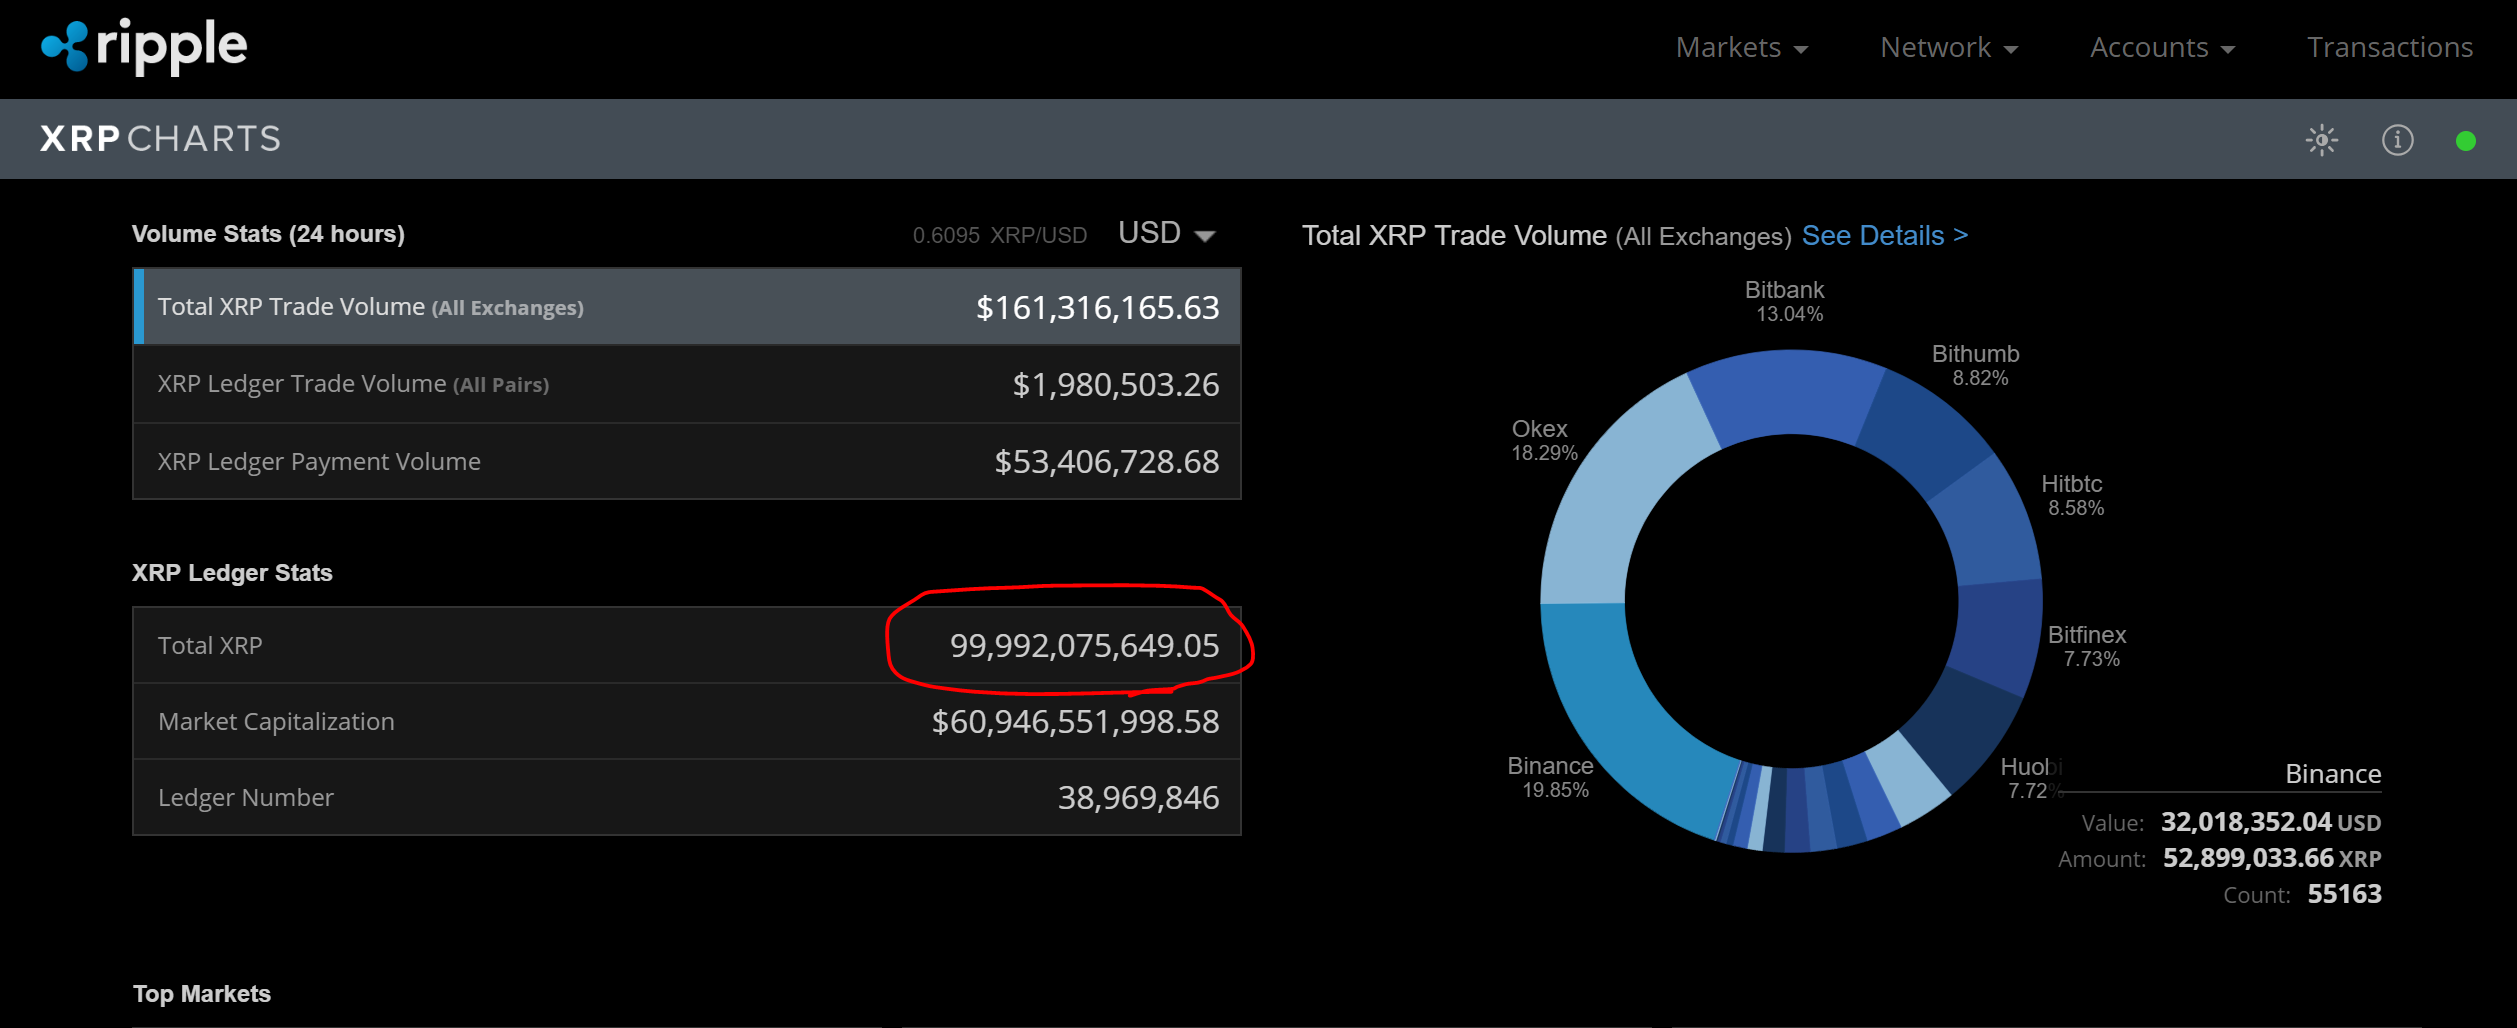Click the green connection status dot

click(2465, 141)
